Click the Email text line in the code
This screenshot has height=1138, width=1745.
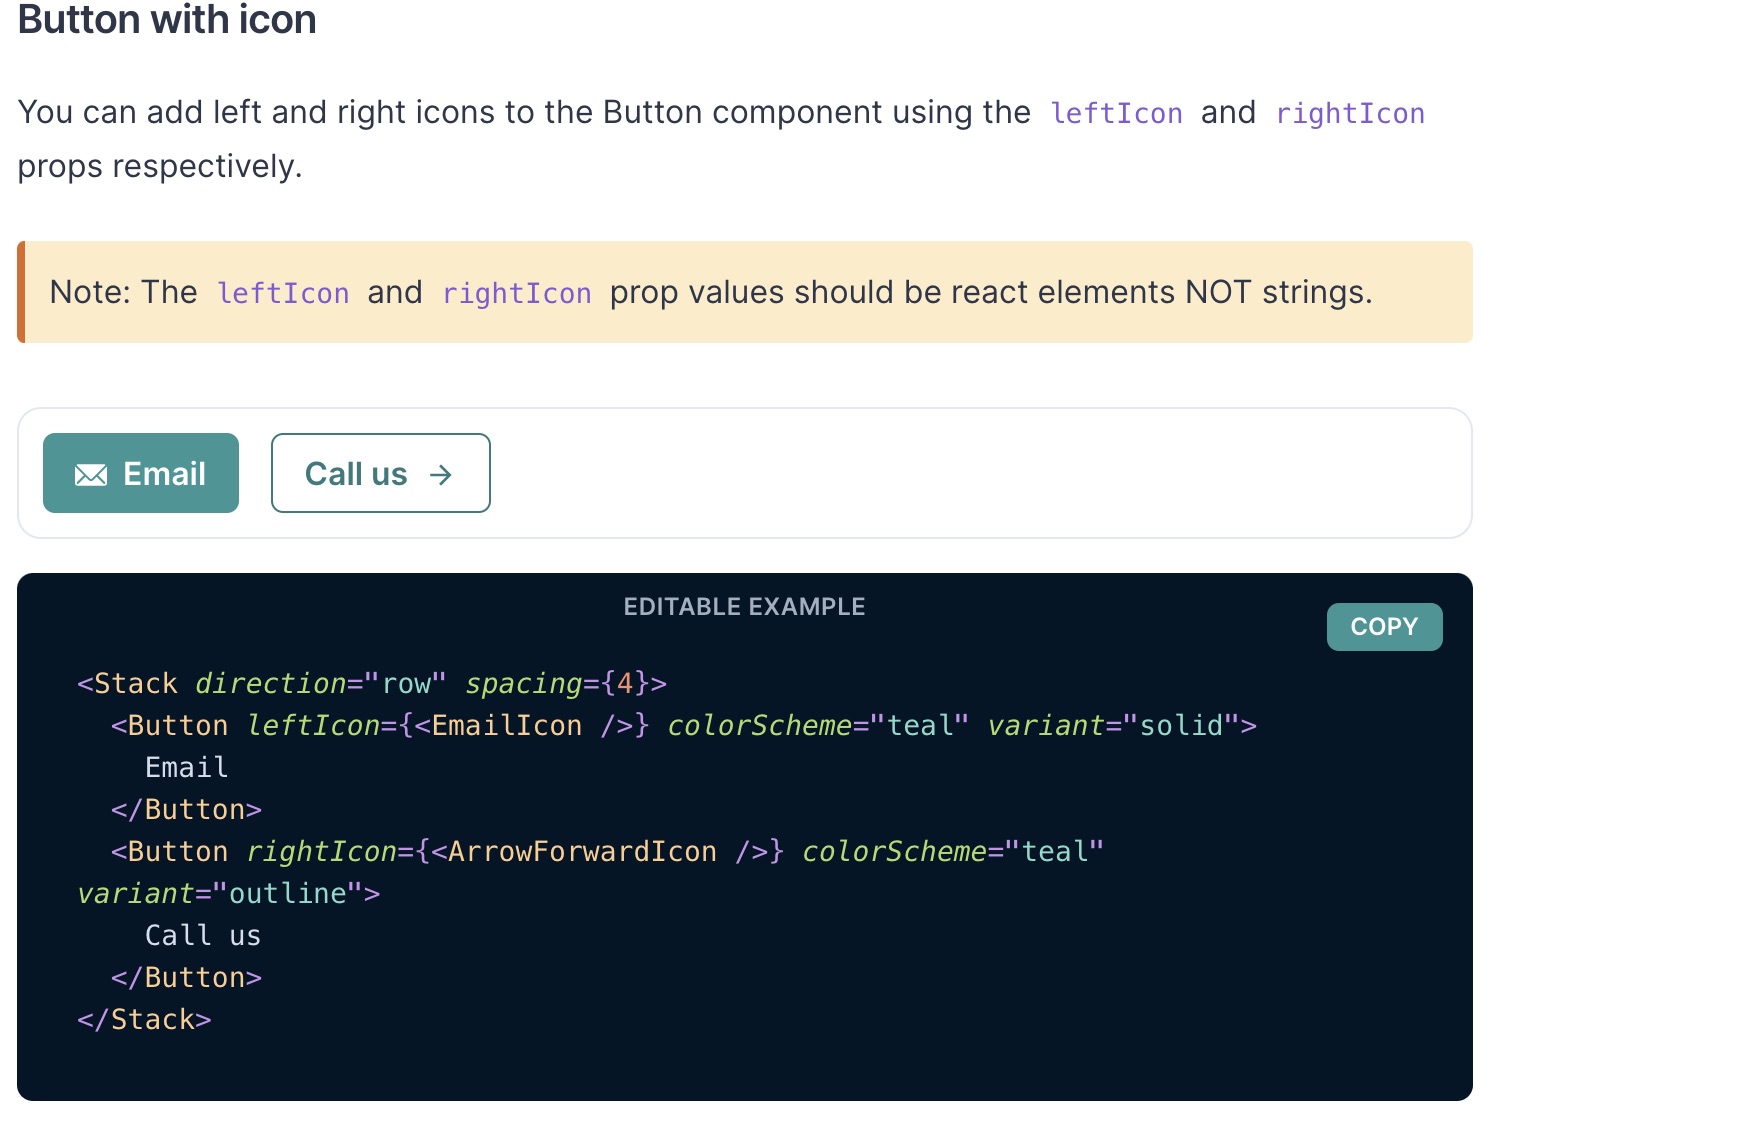pos(187,768)
